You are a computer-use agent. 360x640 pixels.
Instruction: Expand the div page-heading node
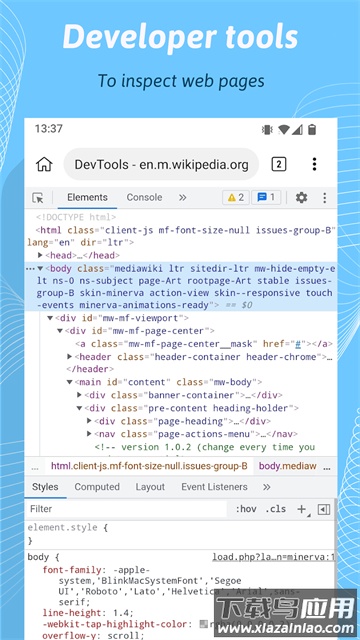[89, 420]
